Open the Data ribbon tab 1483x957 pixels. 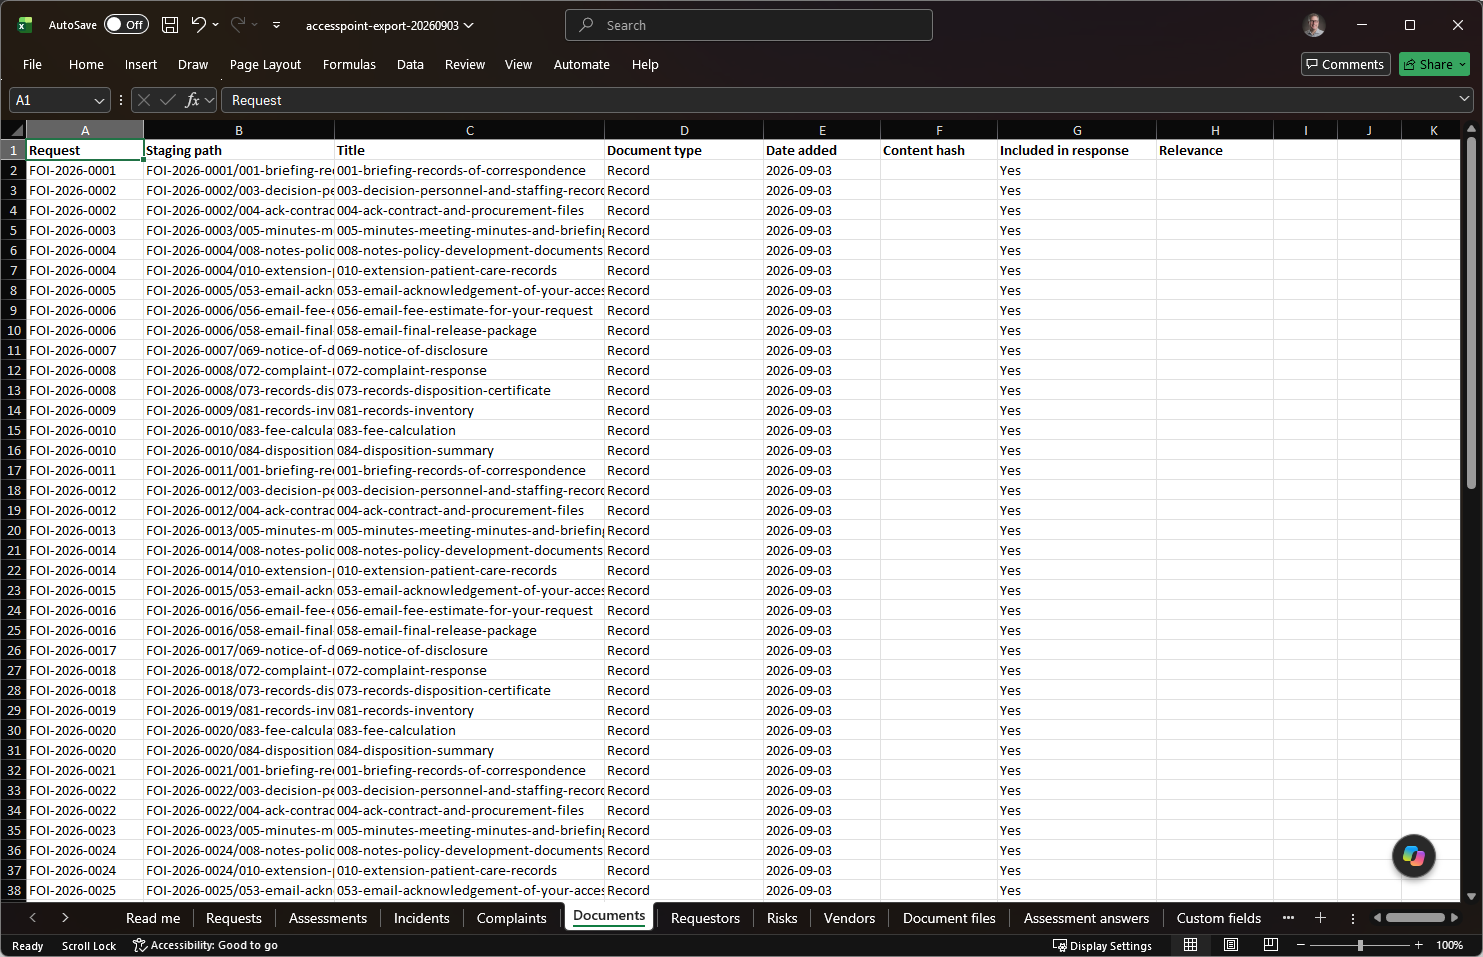point(410,64)
